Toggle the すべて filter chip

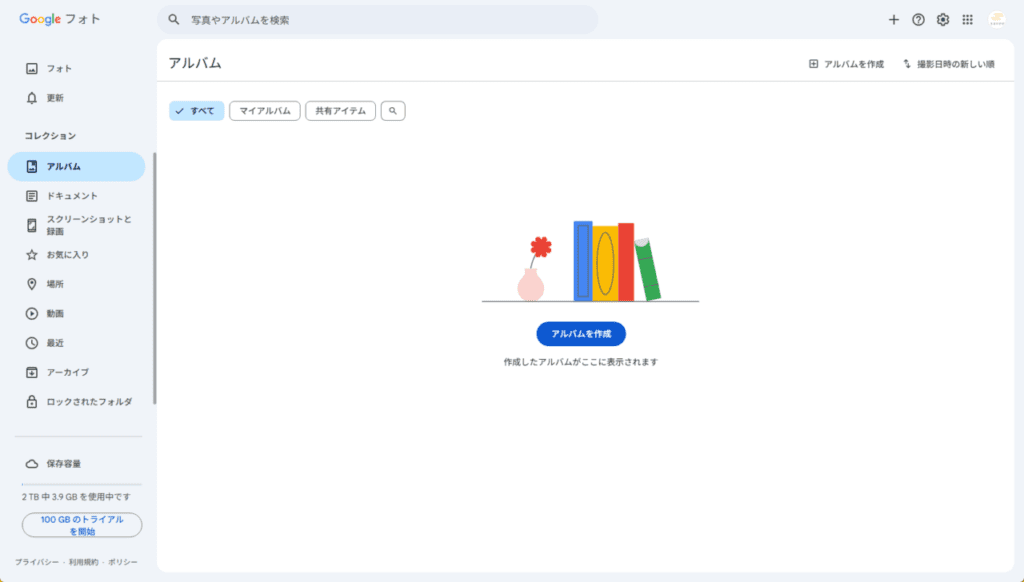(x=196, y=111)
